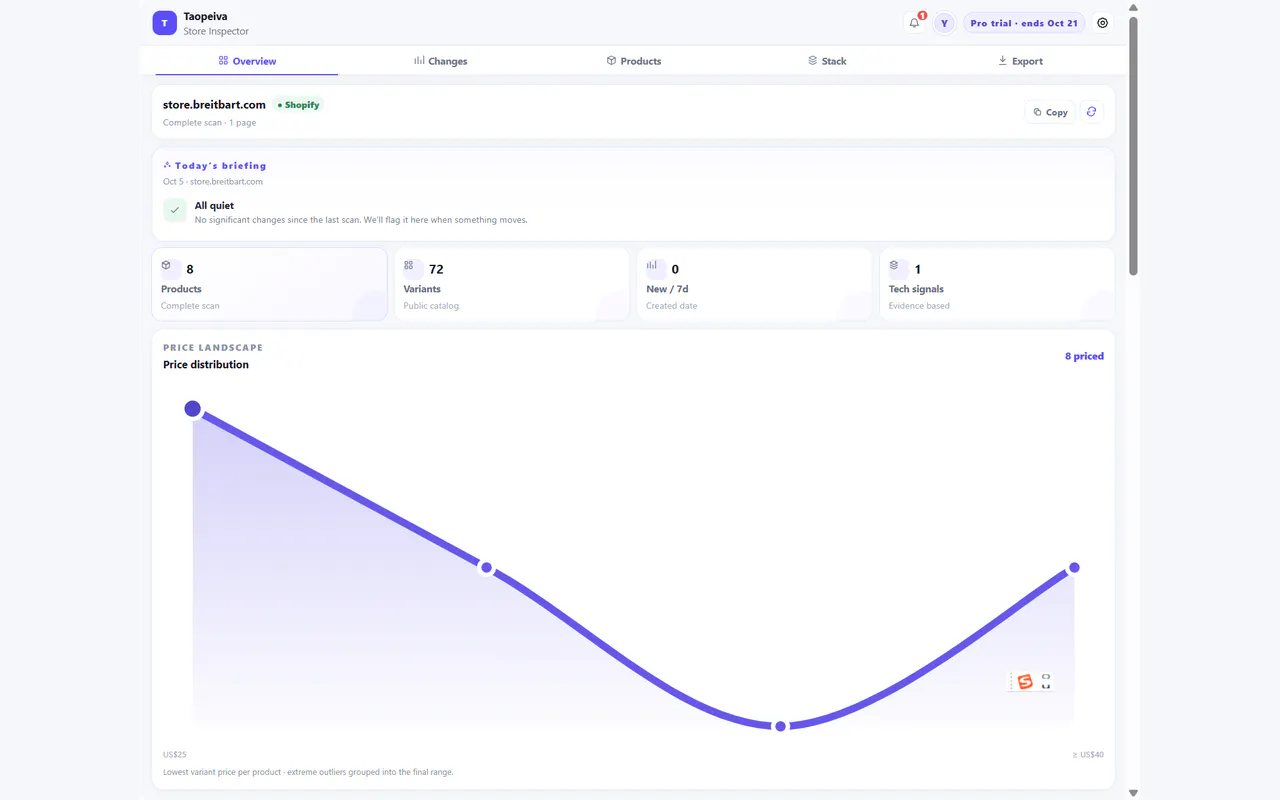
Task: Click the screenshot capture icon on chart
Action: pyautogui.click(x=1046, y=682)
